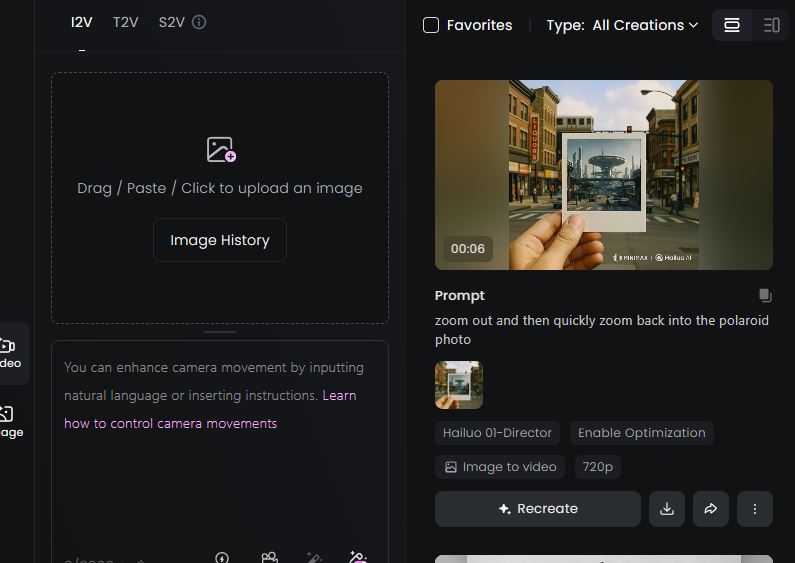Click the S2V info icon
Screen dimensions: 795x563
199,22
